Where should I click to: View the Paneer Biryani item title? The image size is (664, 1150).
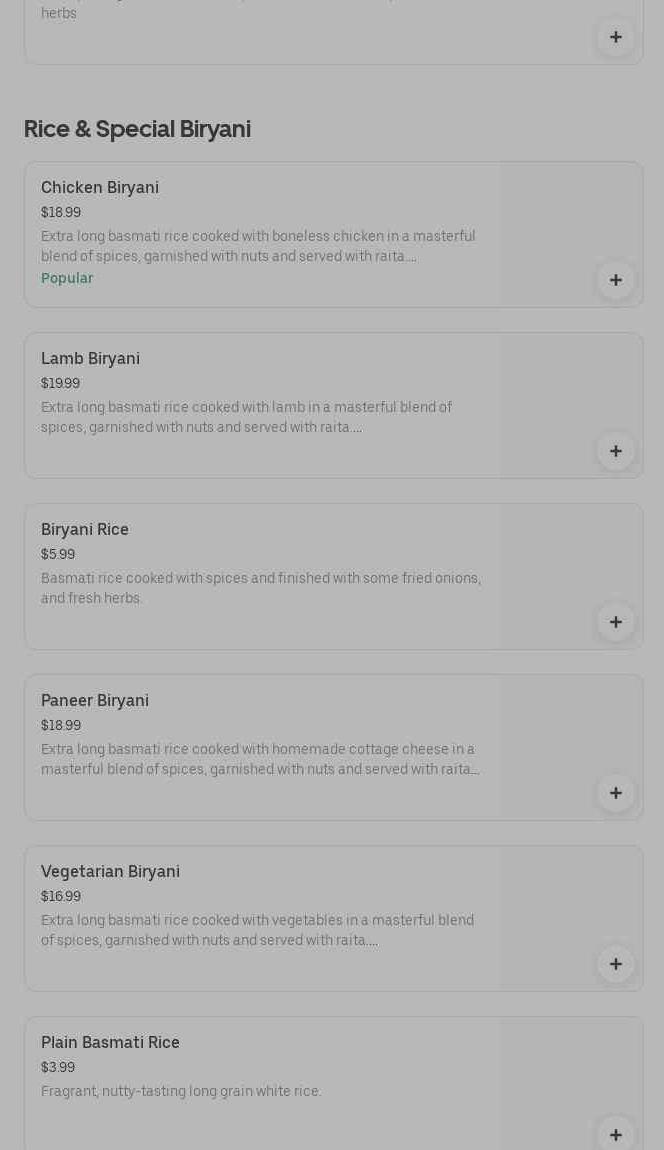95,701
